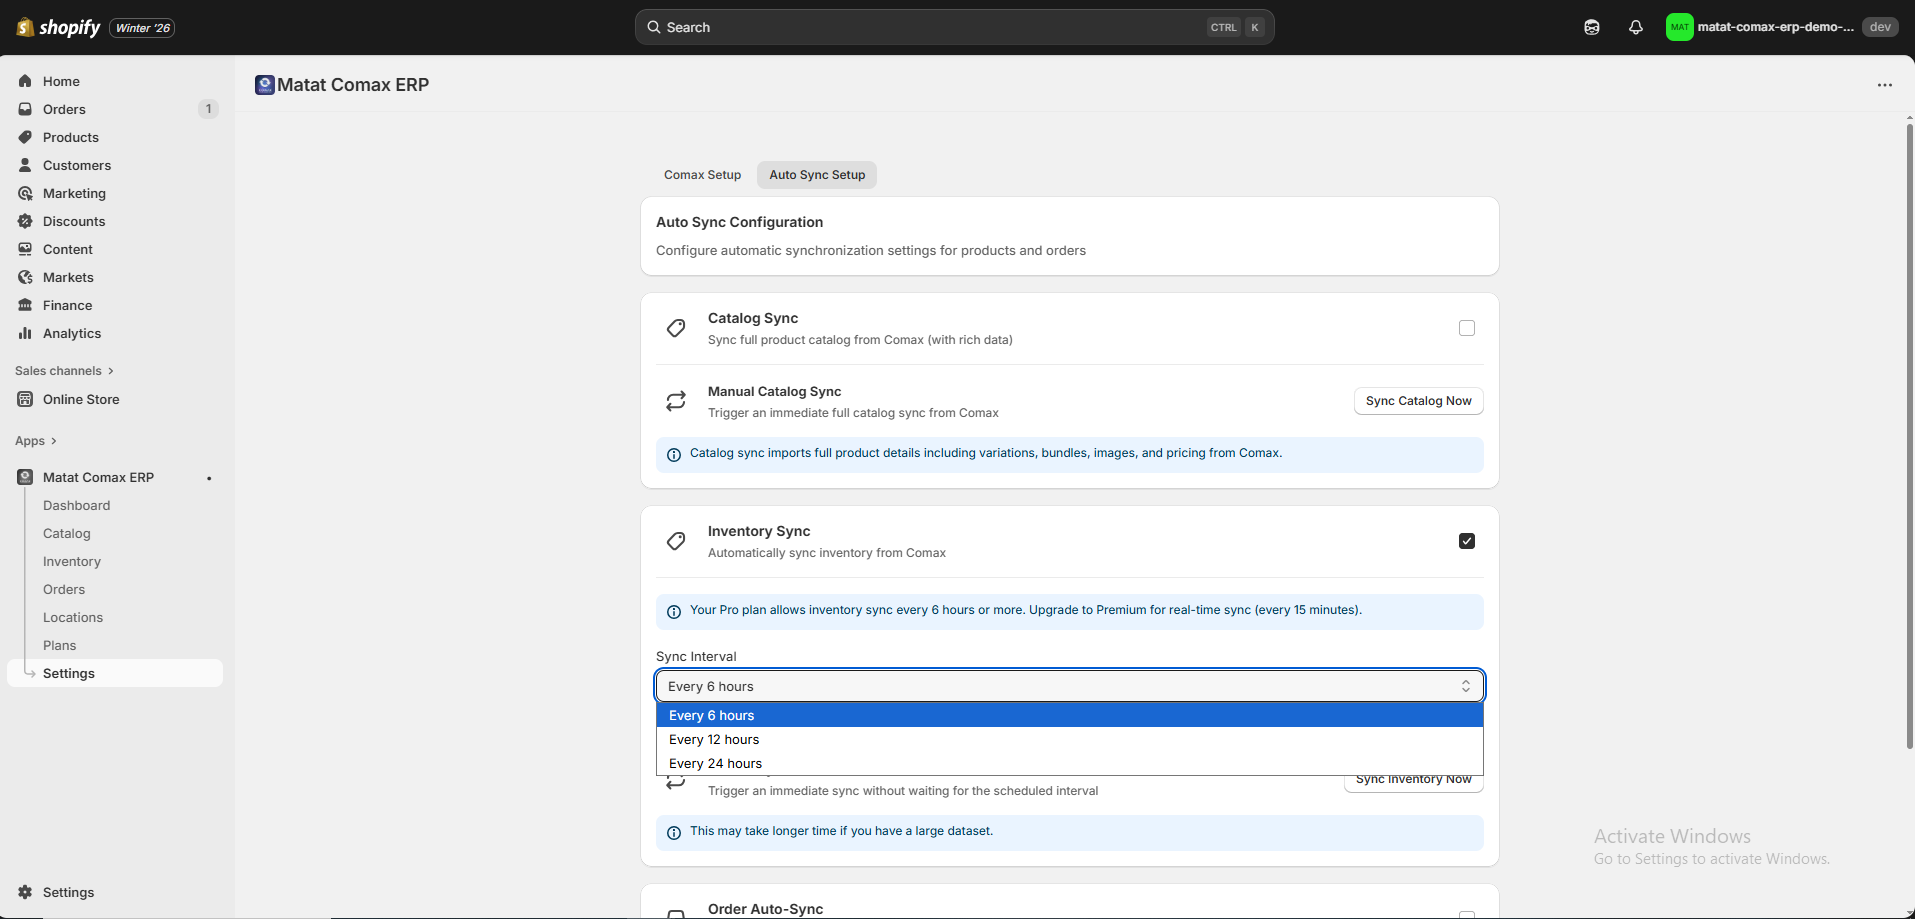Screen dimensions: 1915x919
Task: Open the three-dot more actions menu
Action: [1884, 85]
